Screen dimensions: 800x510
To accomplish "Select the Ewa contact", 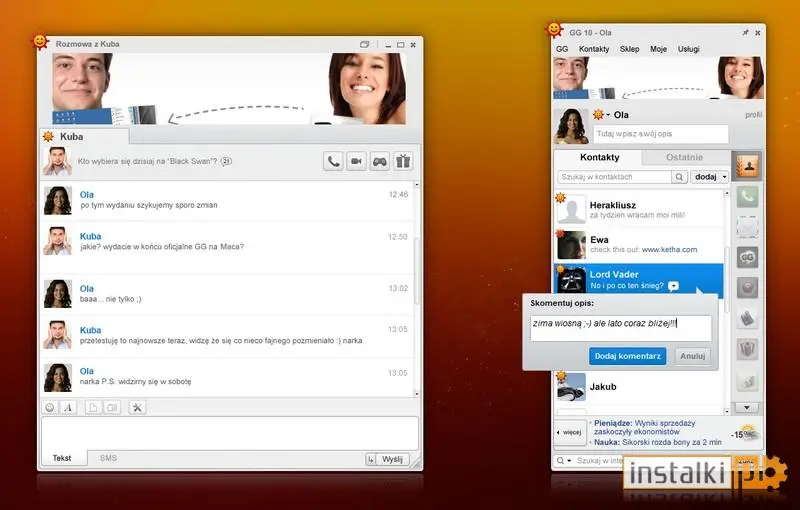I will click(x=639, y=244).
